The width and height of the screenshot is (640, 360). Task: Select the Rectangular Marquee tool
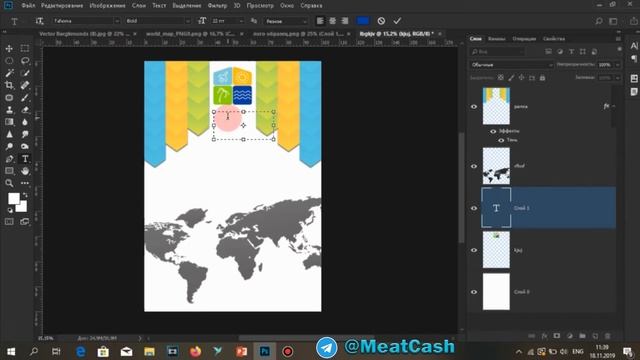coord(24,49)
